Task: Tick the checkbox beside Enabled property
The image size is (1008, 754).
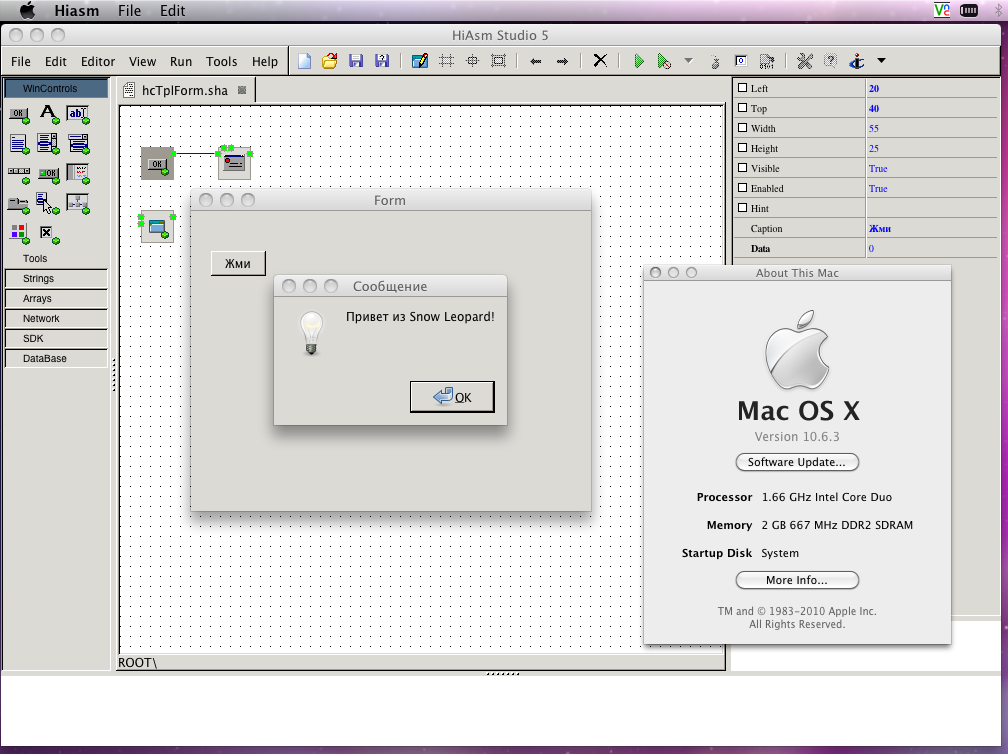Action: click(x=742, y=188)
